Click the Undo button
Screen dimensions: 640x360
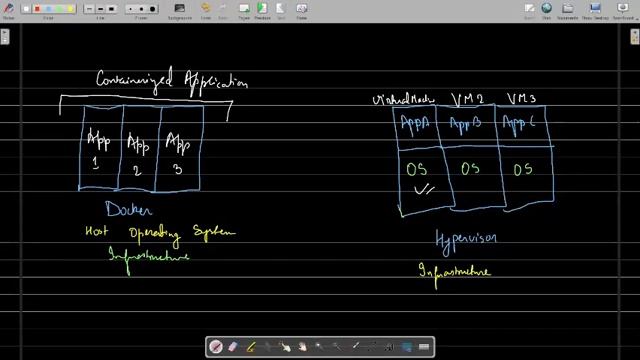point(206,11)
